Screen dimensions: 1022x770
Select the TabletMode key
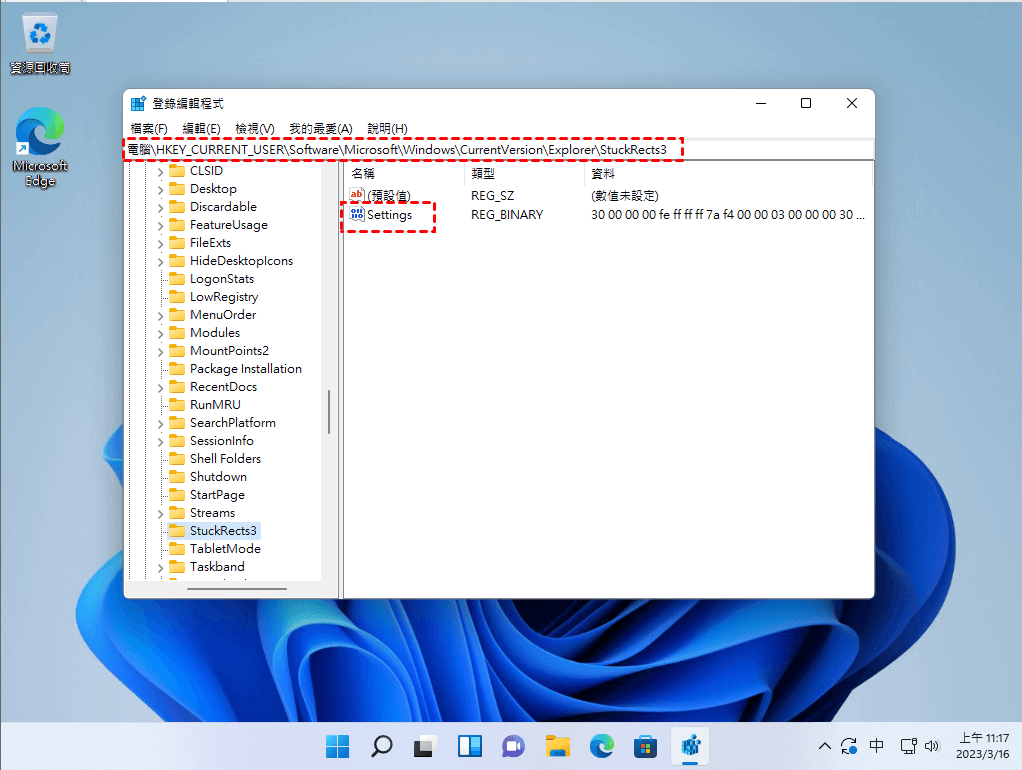click(225, 549)
